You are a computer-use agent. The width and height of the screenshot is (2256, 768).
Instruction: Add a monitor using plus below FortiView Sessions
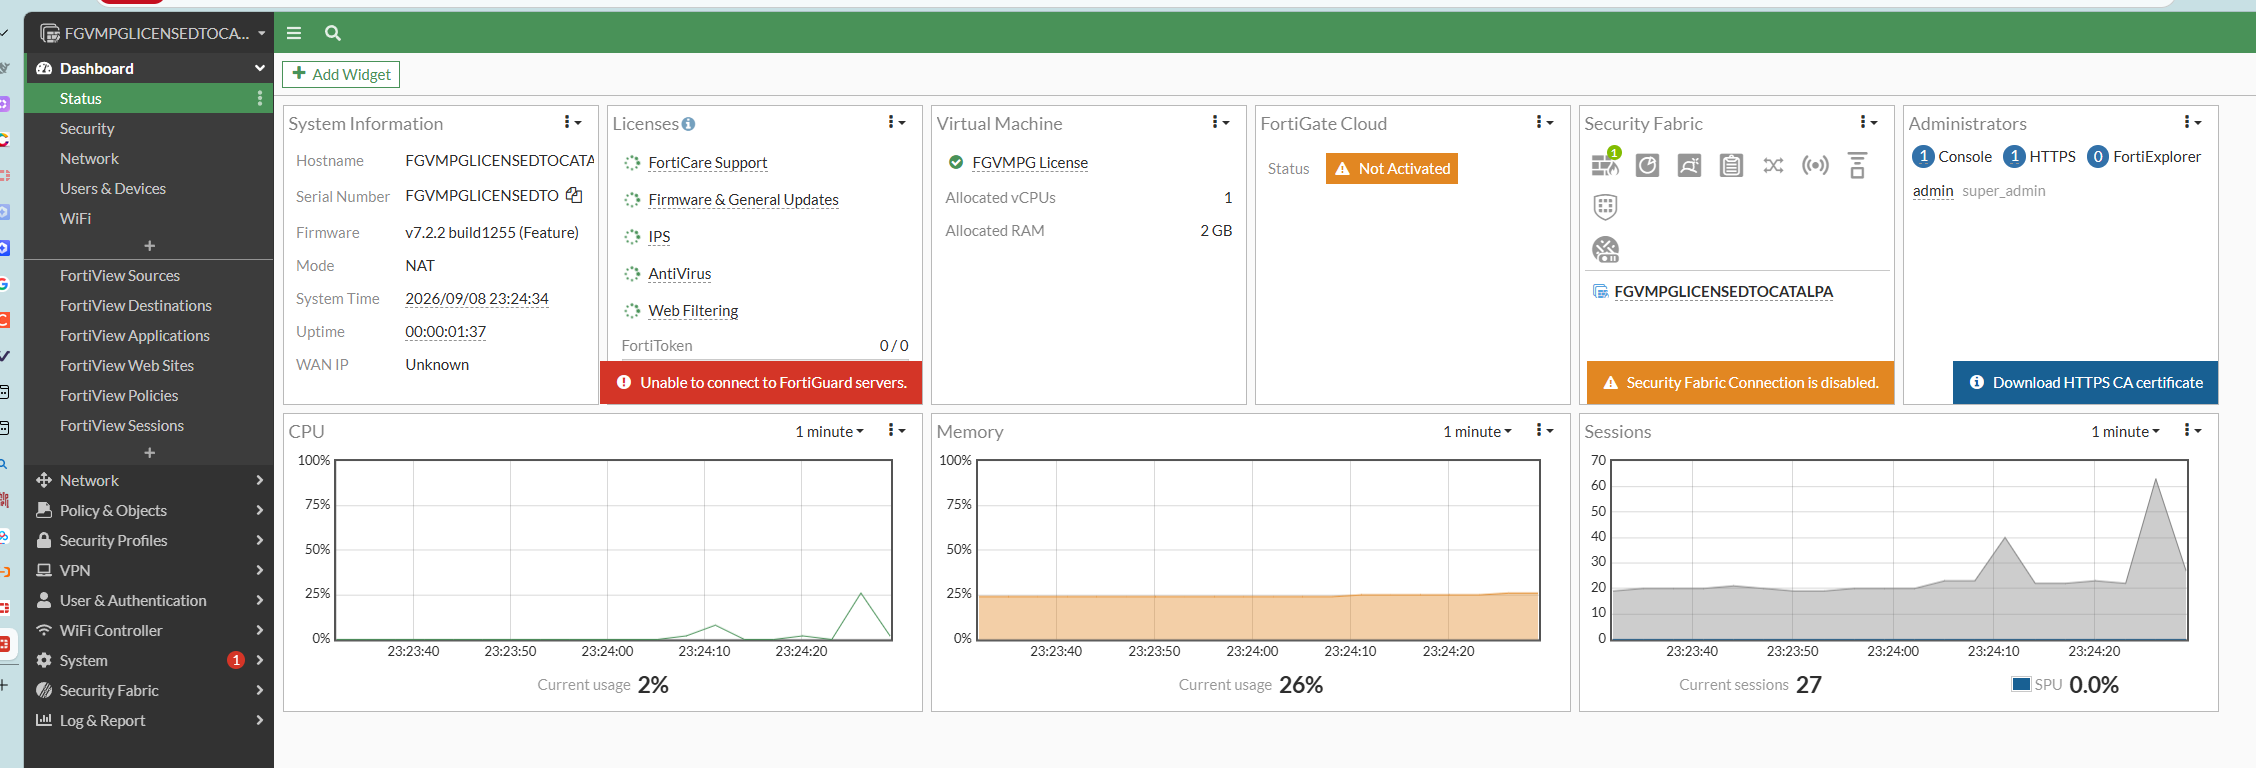149,453
